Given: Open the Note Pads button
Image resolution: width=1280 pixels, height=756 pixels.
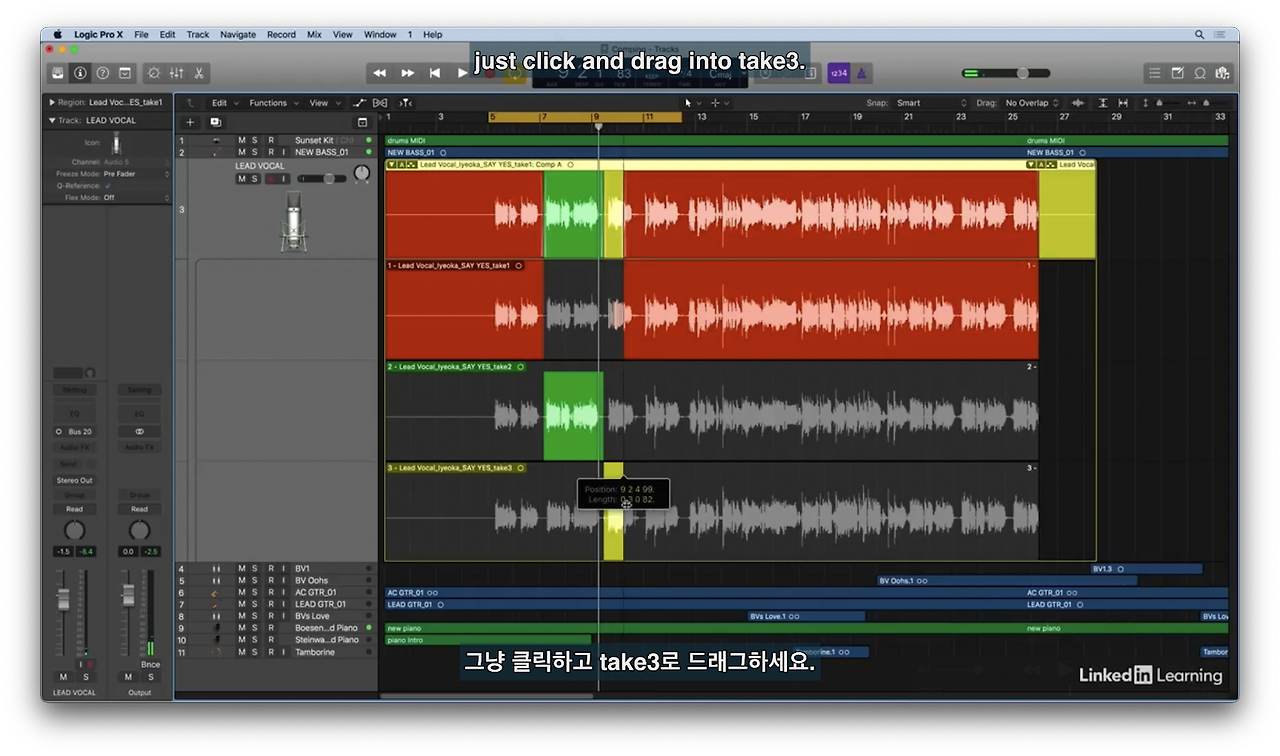Looking at the screenshot, I should point(1178,73).
